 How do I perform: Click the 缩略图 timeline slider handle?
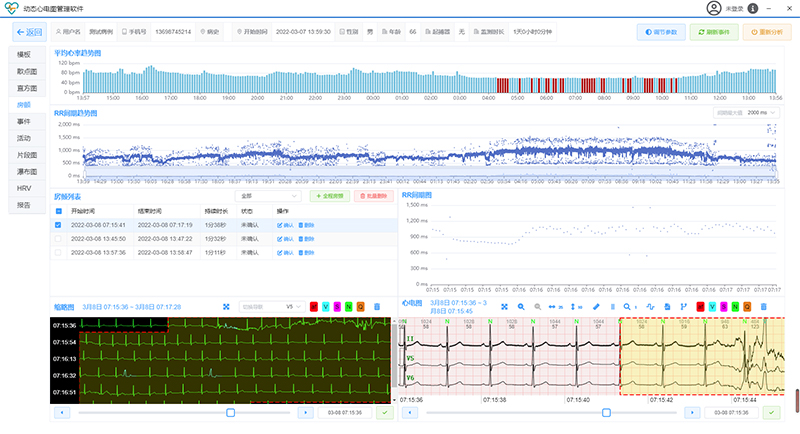230,412
